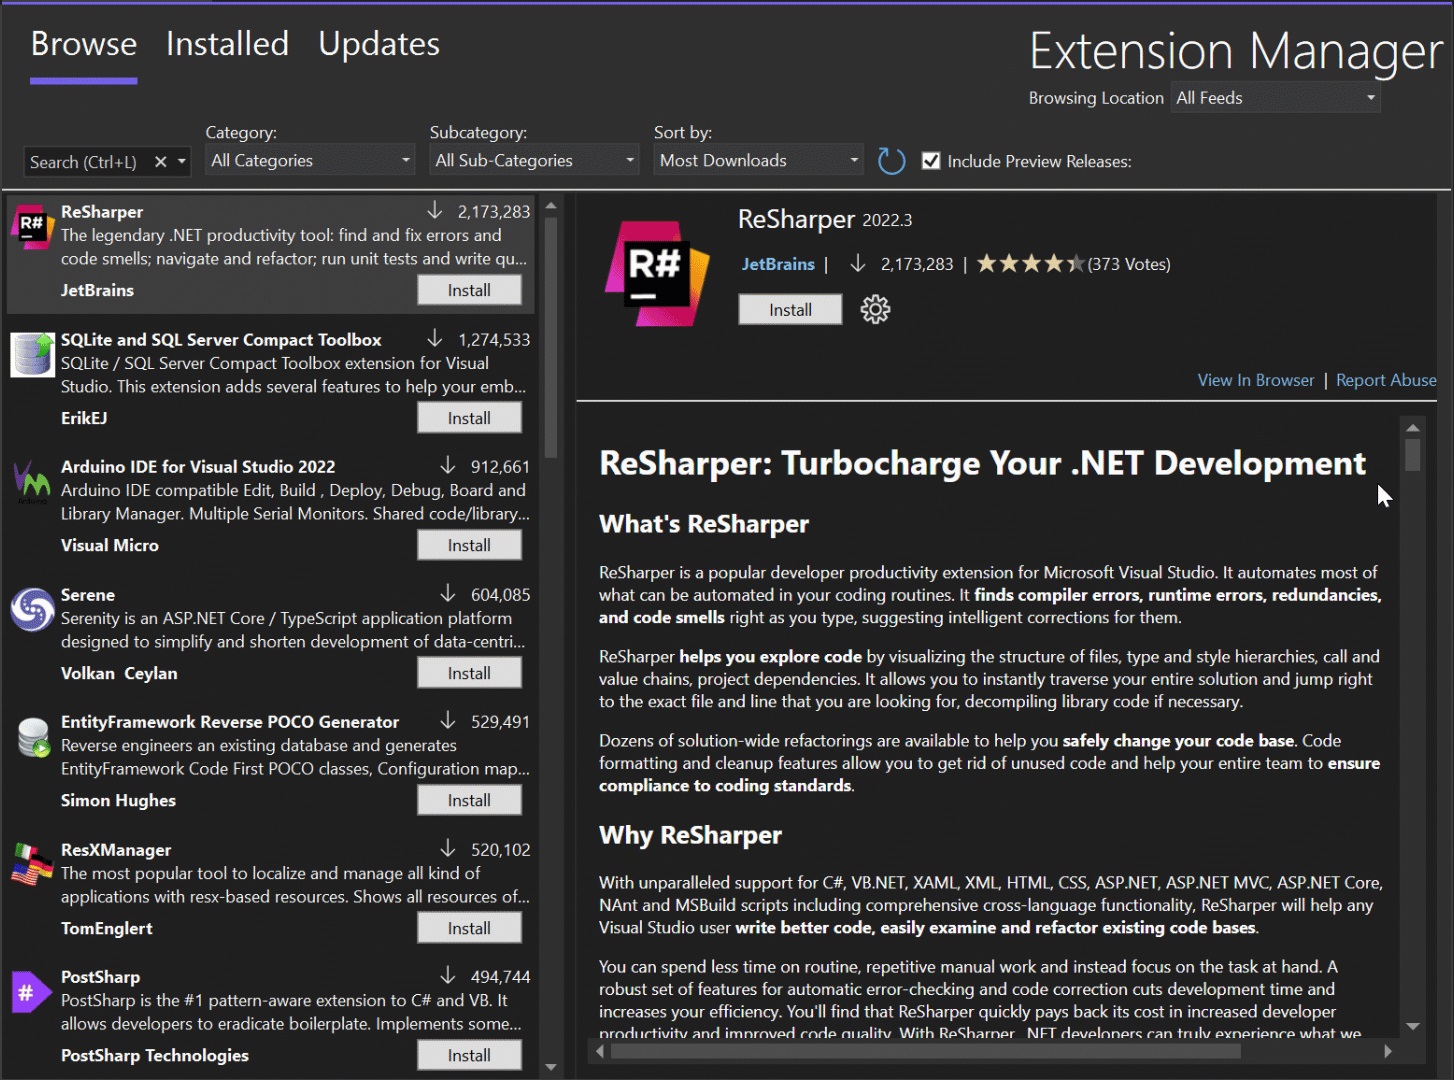
Task: Select the SQLite and SQL Server Compact Toolbox title
Action: [x=221, y=340]
